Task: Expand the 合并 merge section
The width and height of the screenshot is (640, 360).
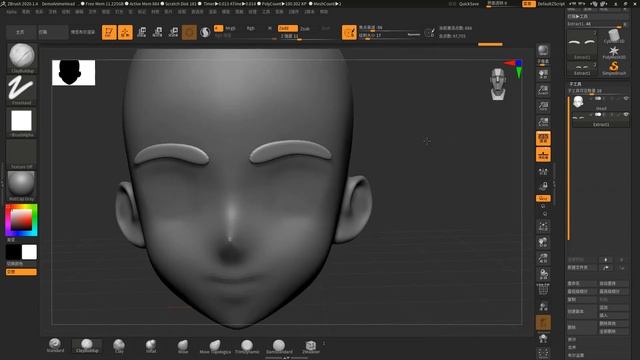Action: click(572, 347)
